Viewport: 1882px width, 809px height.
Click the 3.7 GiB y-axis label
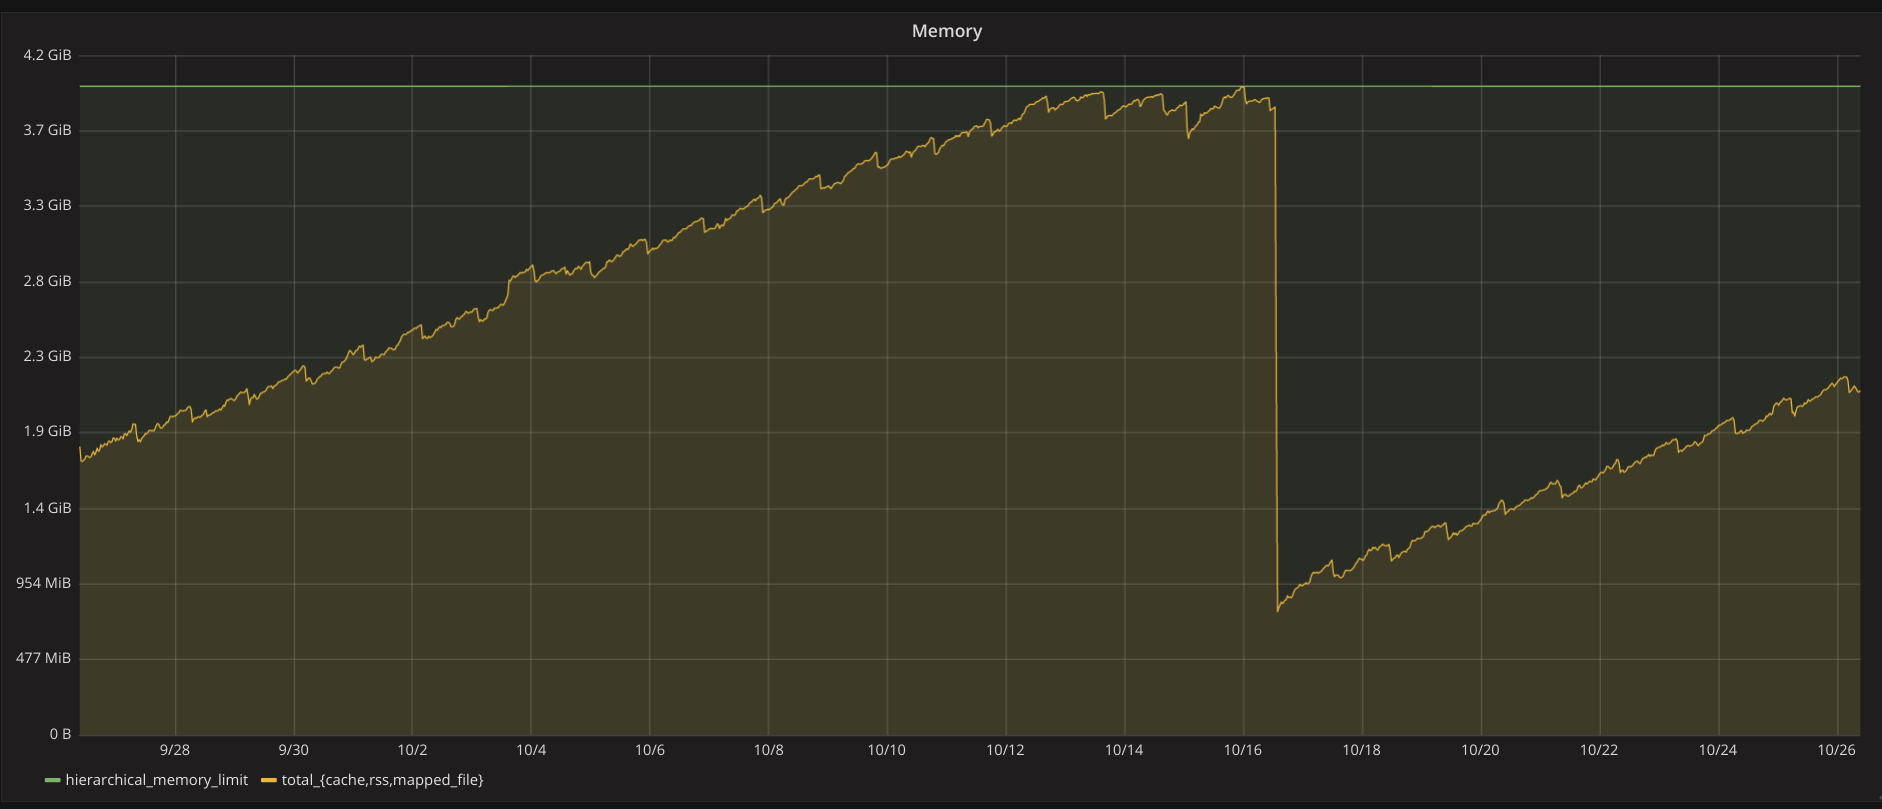point(48,130)
